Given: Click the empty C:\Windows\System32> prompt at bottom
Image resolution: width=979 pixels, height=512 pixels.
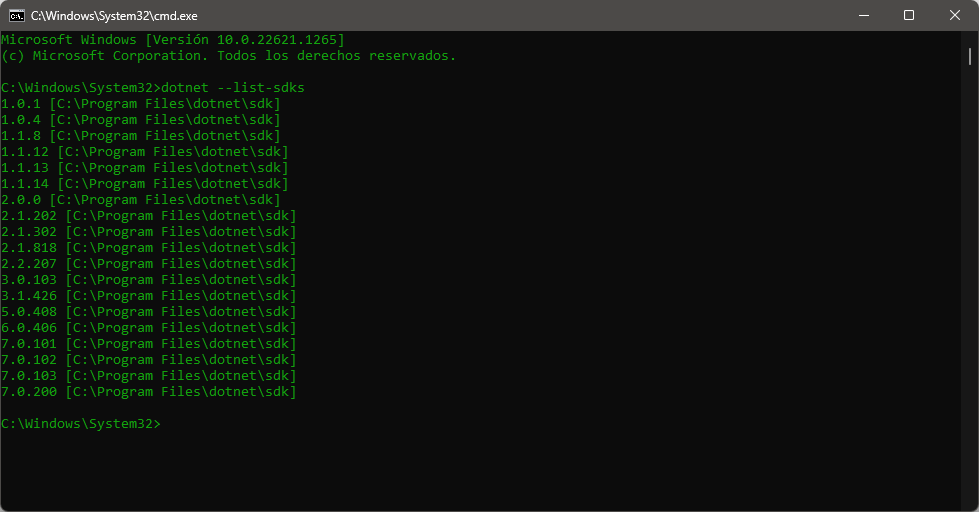Looking at the screenshot, I should click(81, 424).
